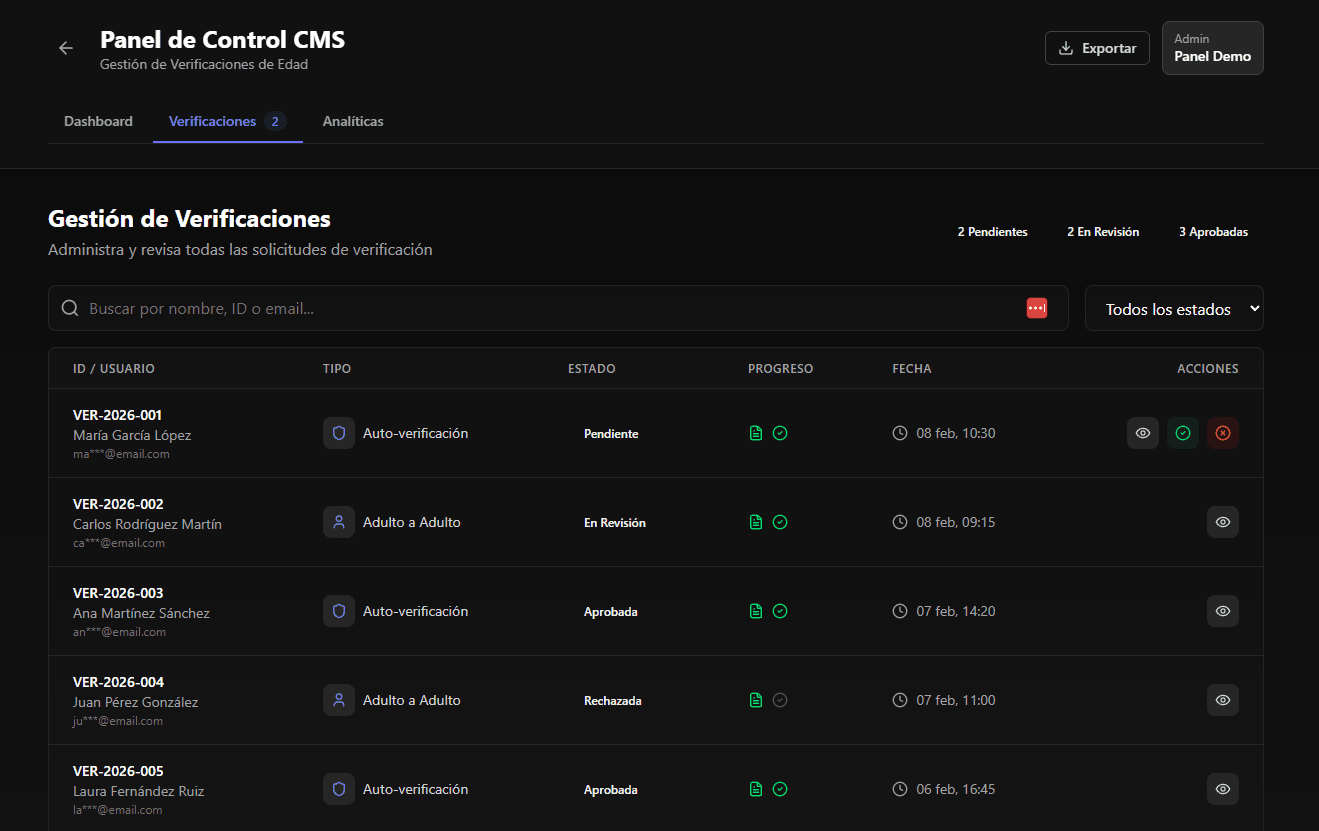Image resolution: width=1319 pixels, height=831 pixels.
Task: Click the ID / USUARIO column header
Action: pos(114,369)
